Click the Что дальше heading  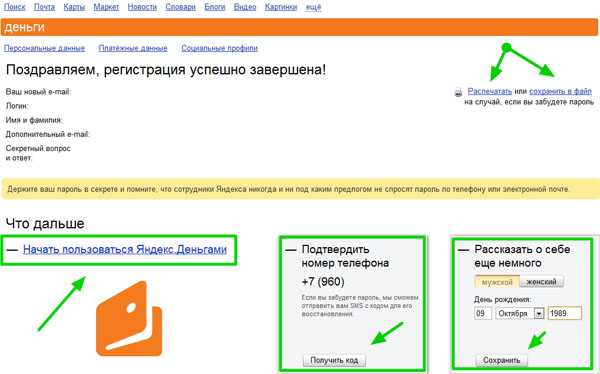pos(45,223)
